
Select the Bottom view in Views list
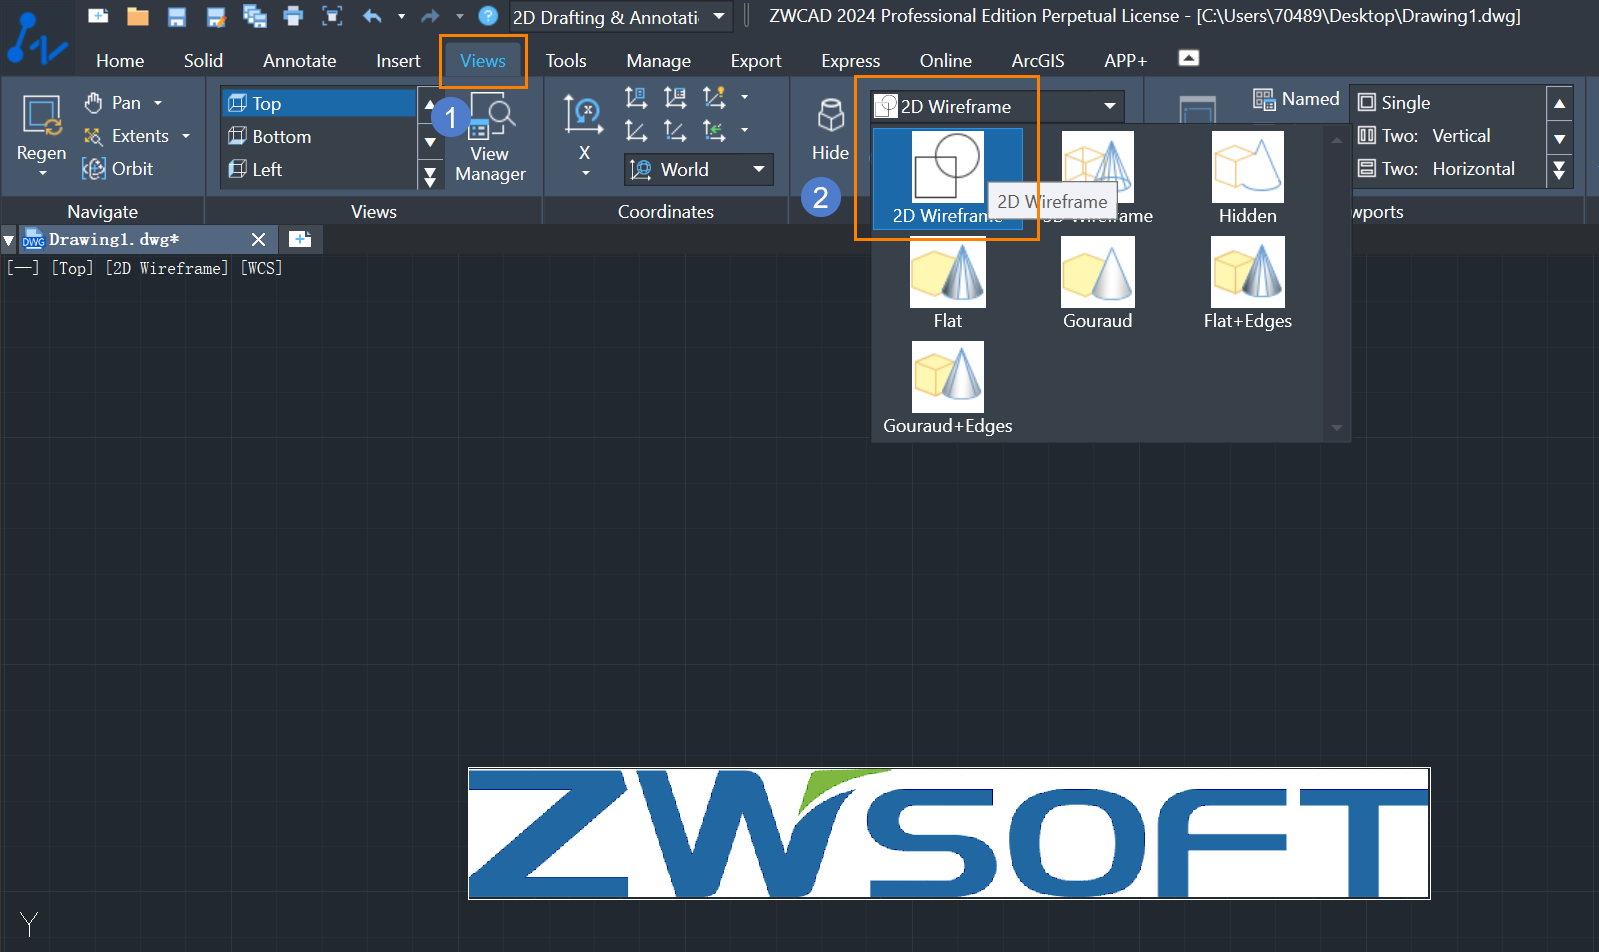click(319, 136)
